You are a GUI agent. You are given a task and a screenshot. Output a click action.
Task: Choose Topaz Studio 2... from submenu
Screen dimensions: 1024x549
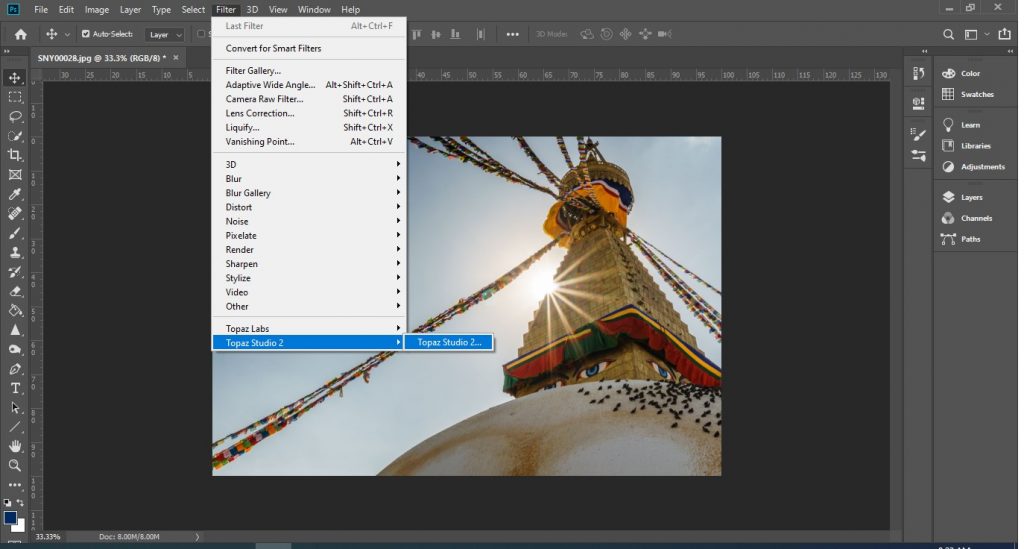point(449,342)
